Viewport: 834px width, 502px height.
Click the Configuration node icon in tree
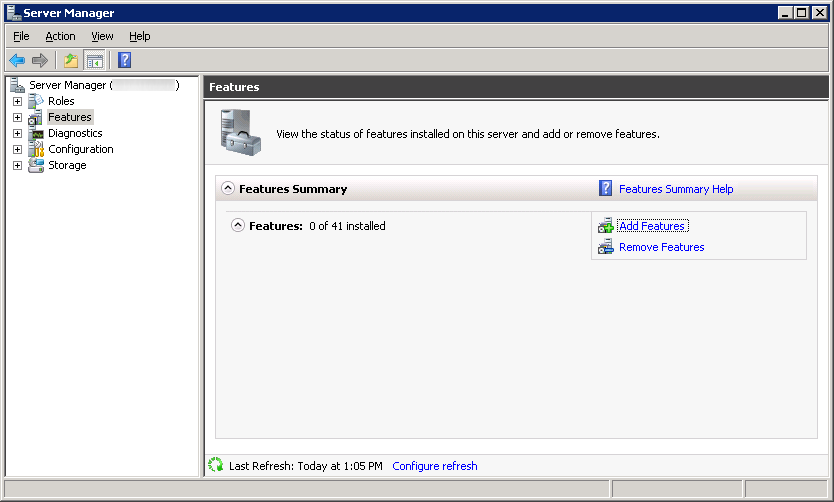click(x=36, y=149)
